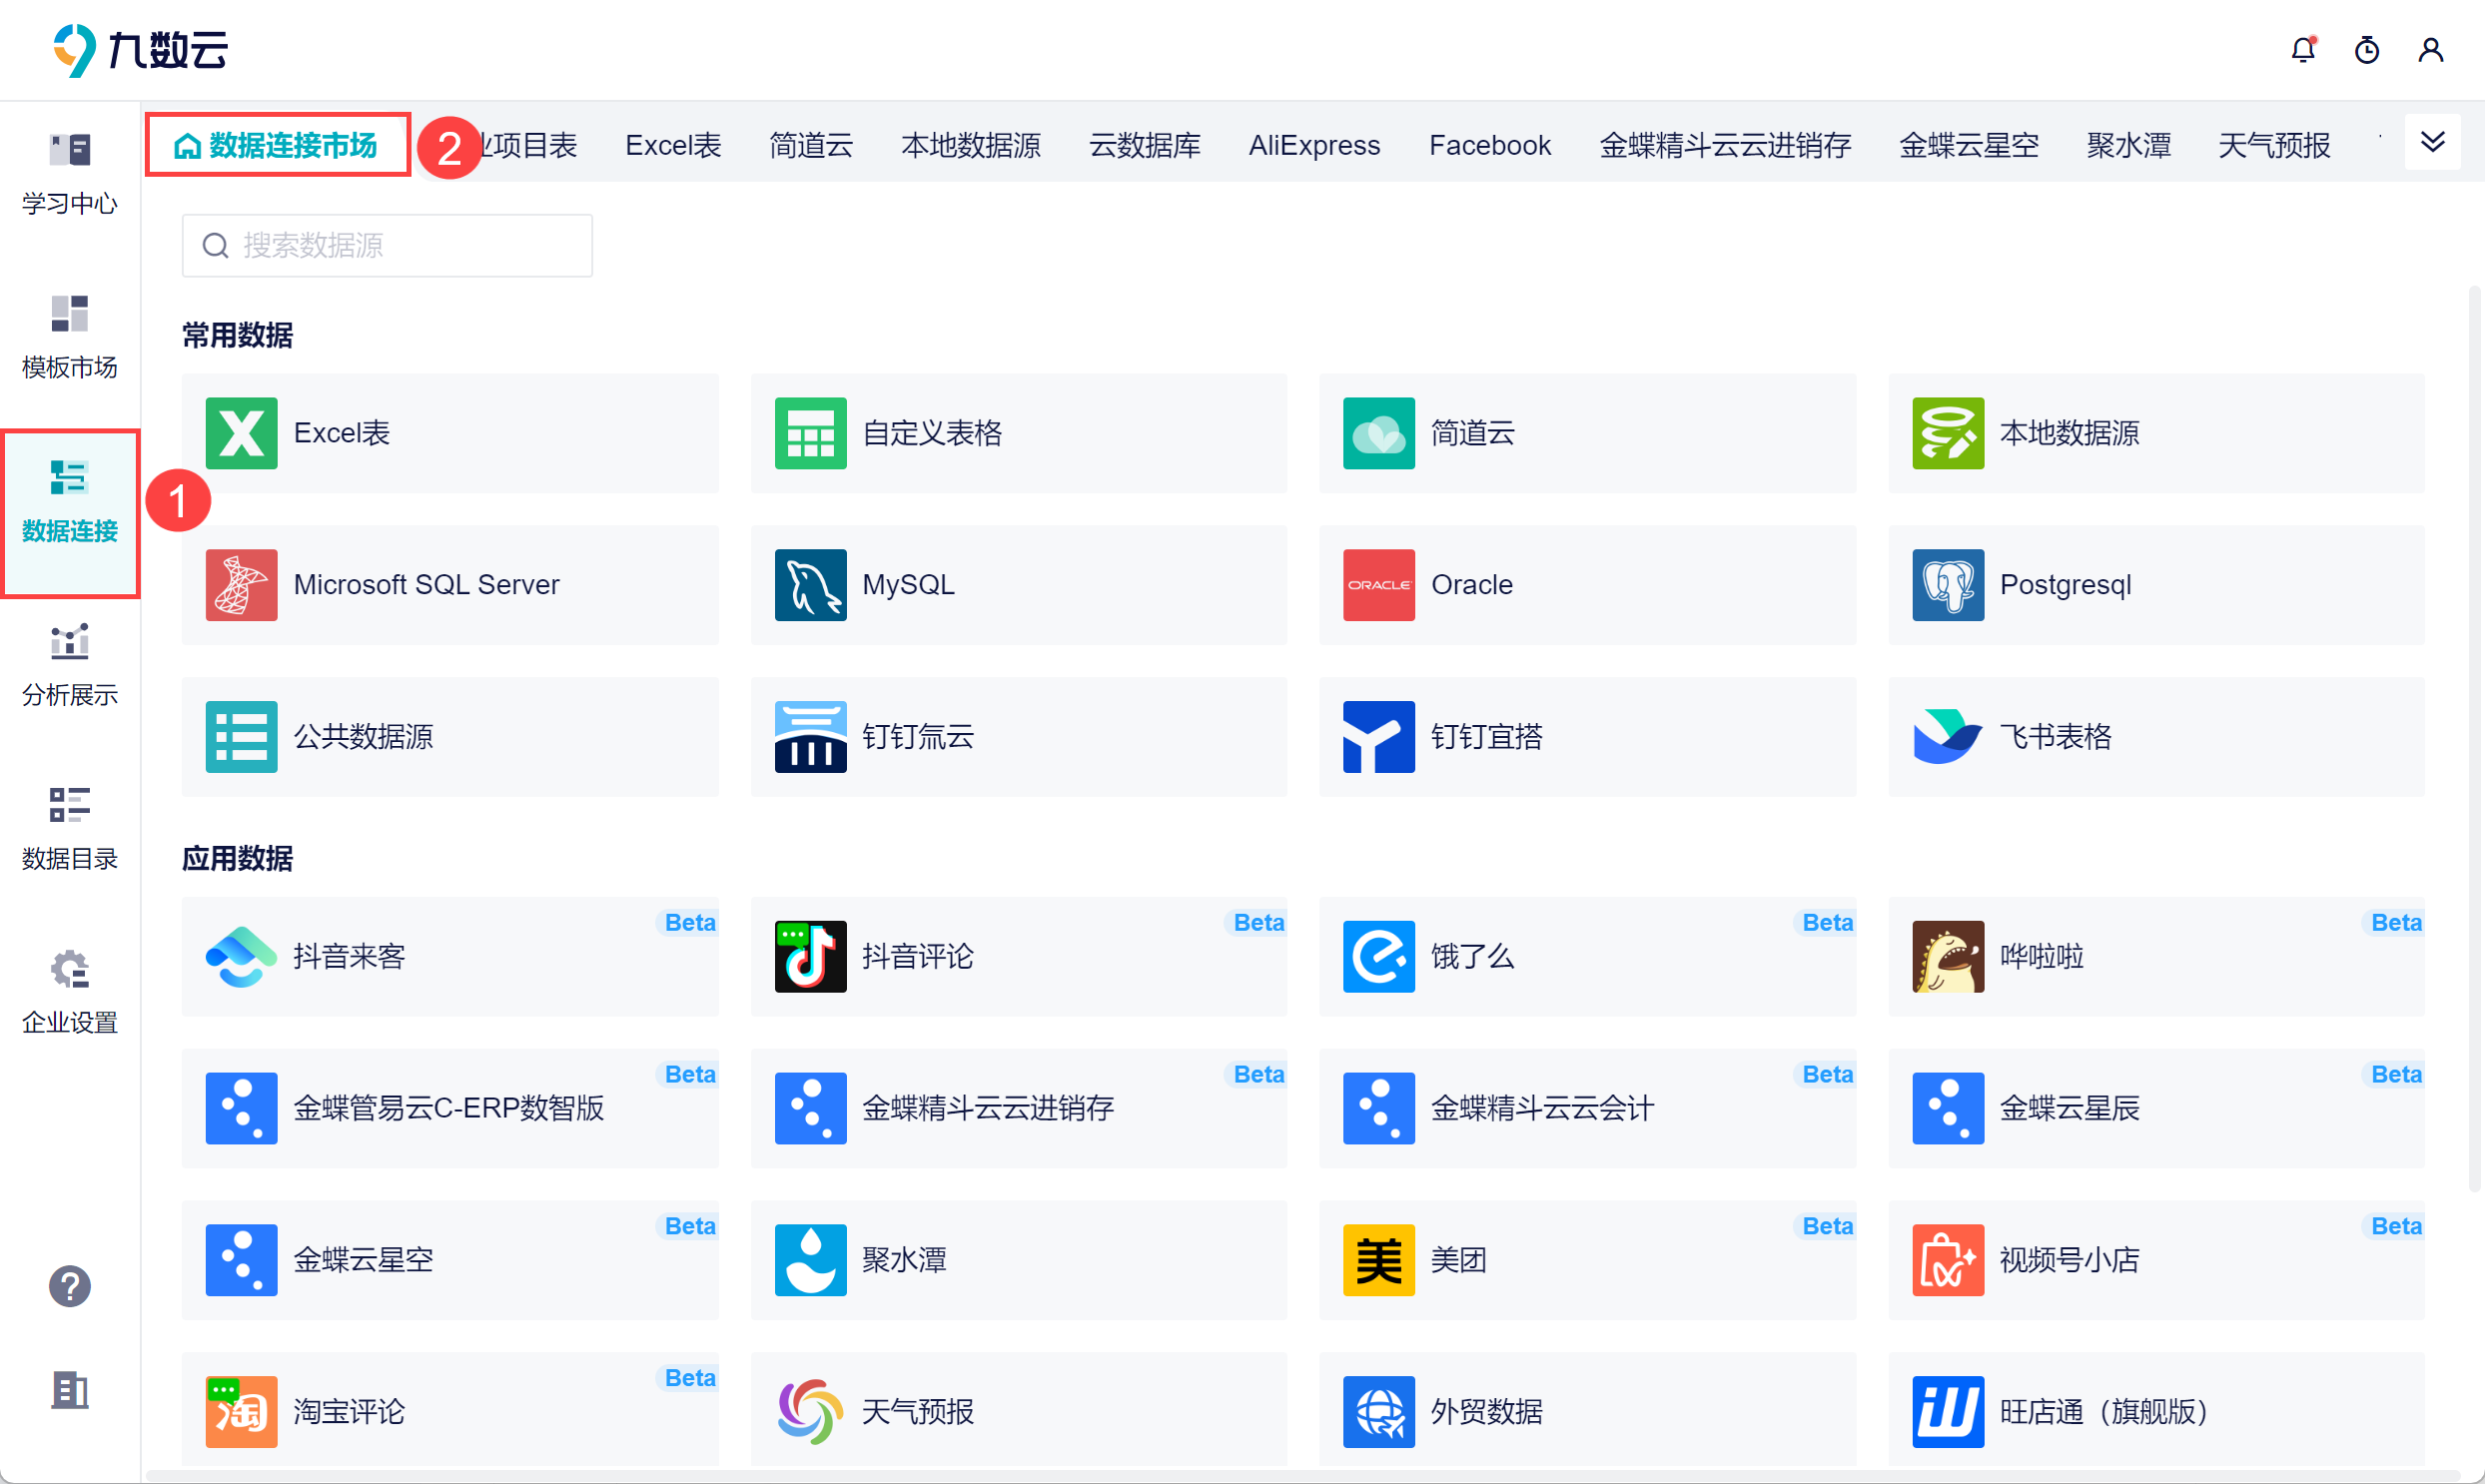Select the 金蝶云星辰 card
Viewport: 2485px width, 1484px height.
2157,1109
